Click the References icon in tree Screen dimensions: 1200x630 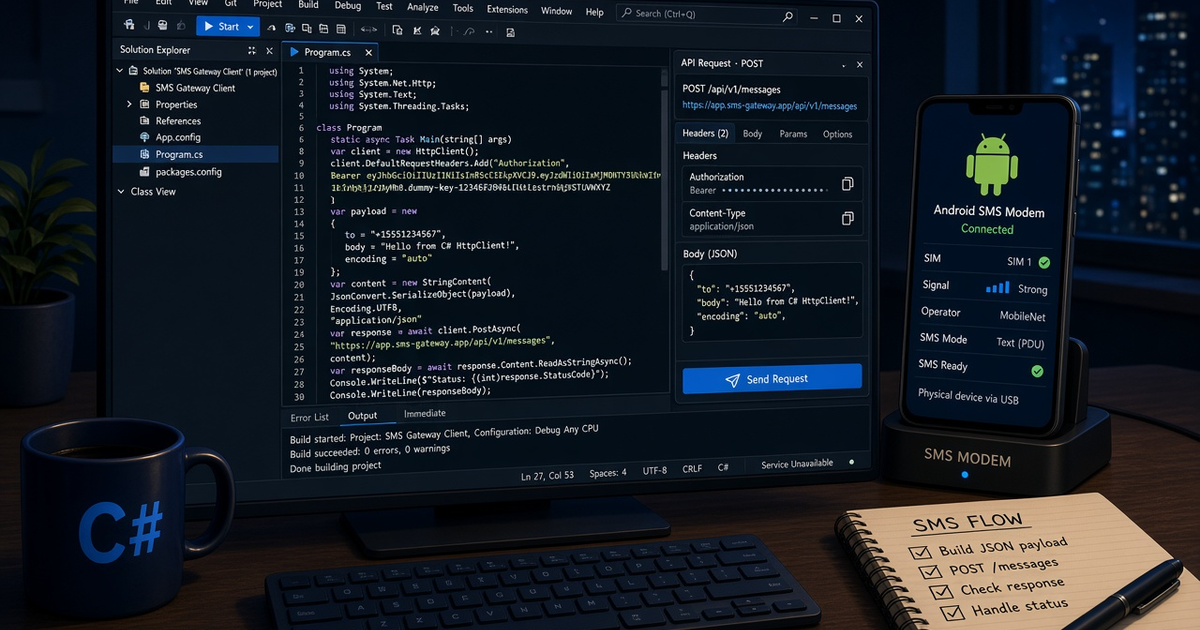click(x=145, y=121)
